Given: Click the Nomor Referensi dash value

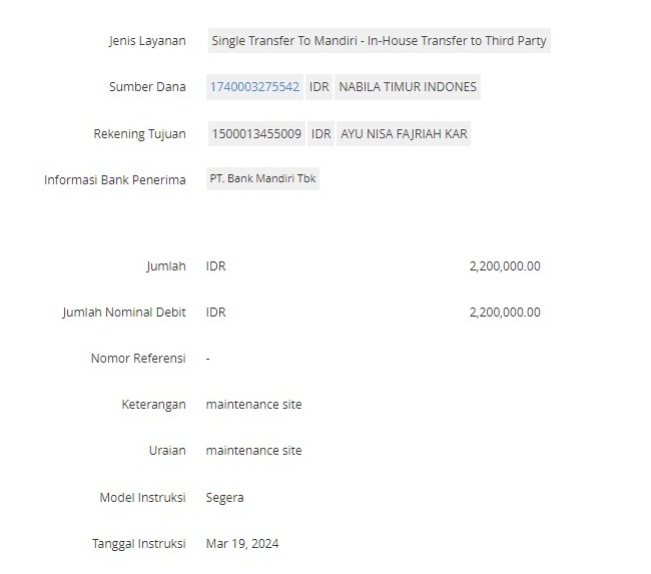Looking at the screenshot, I should (x=208, y=359).
